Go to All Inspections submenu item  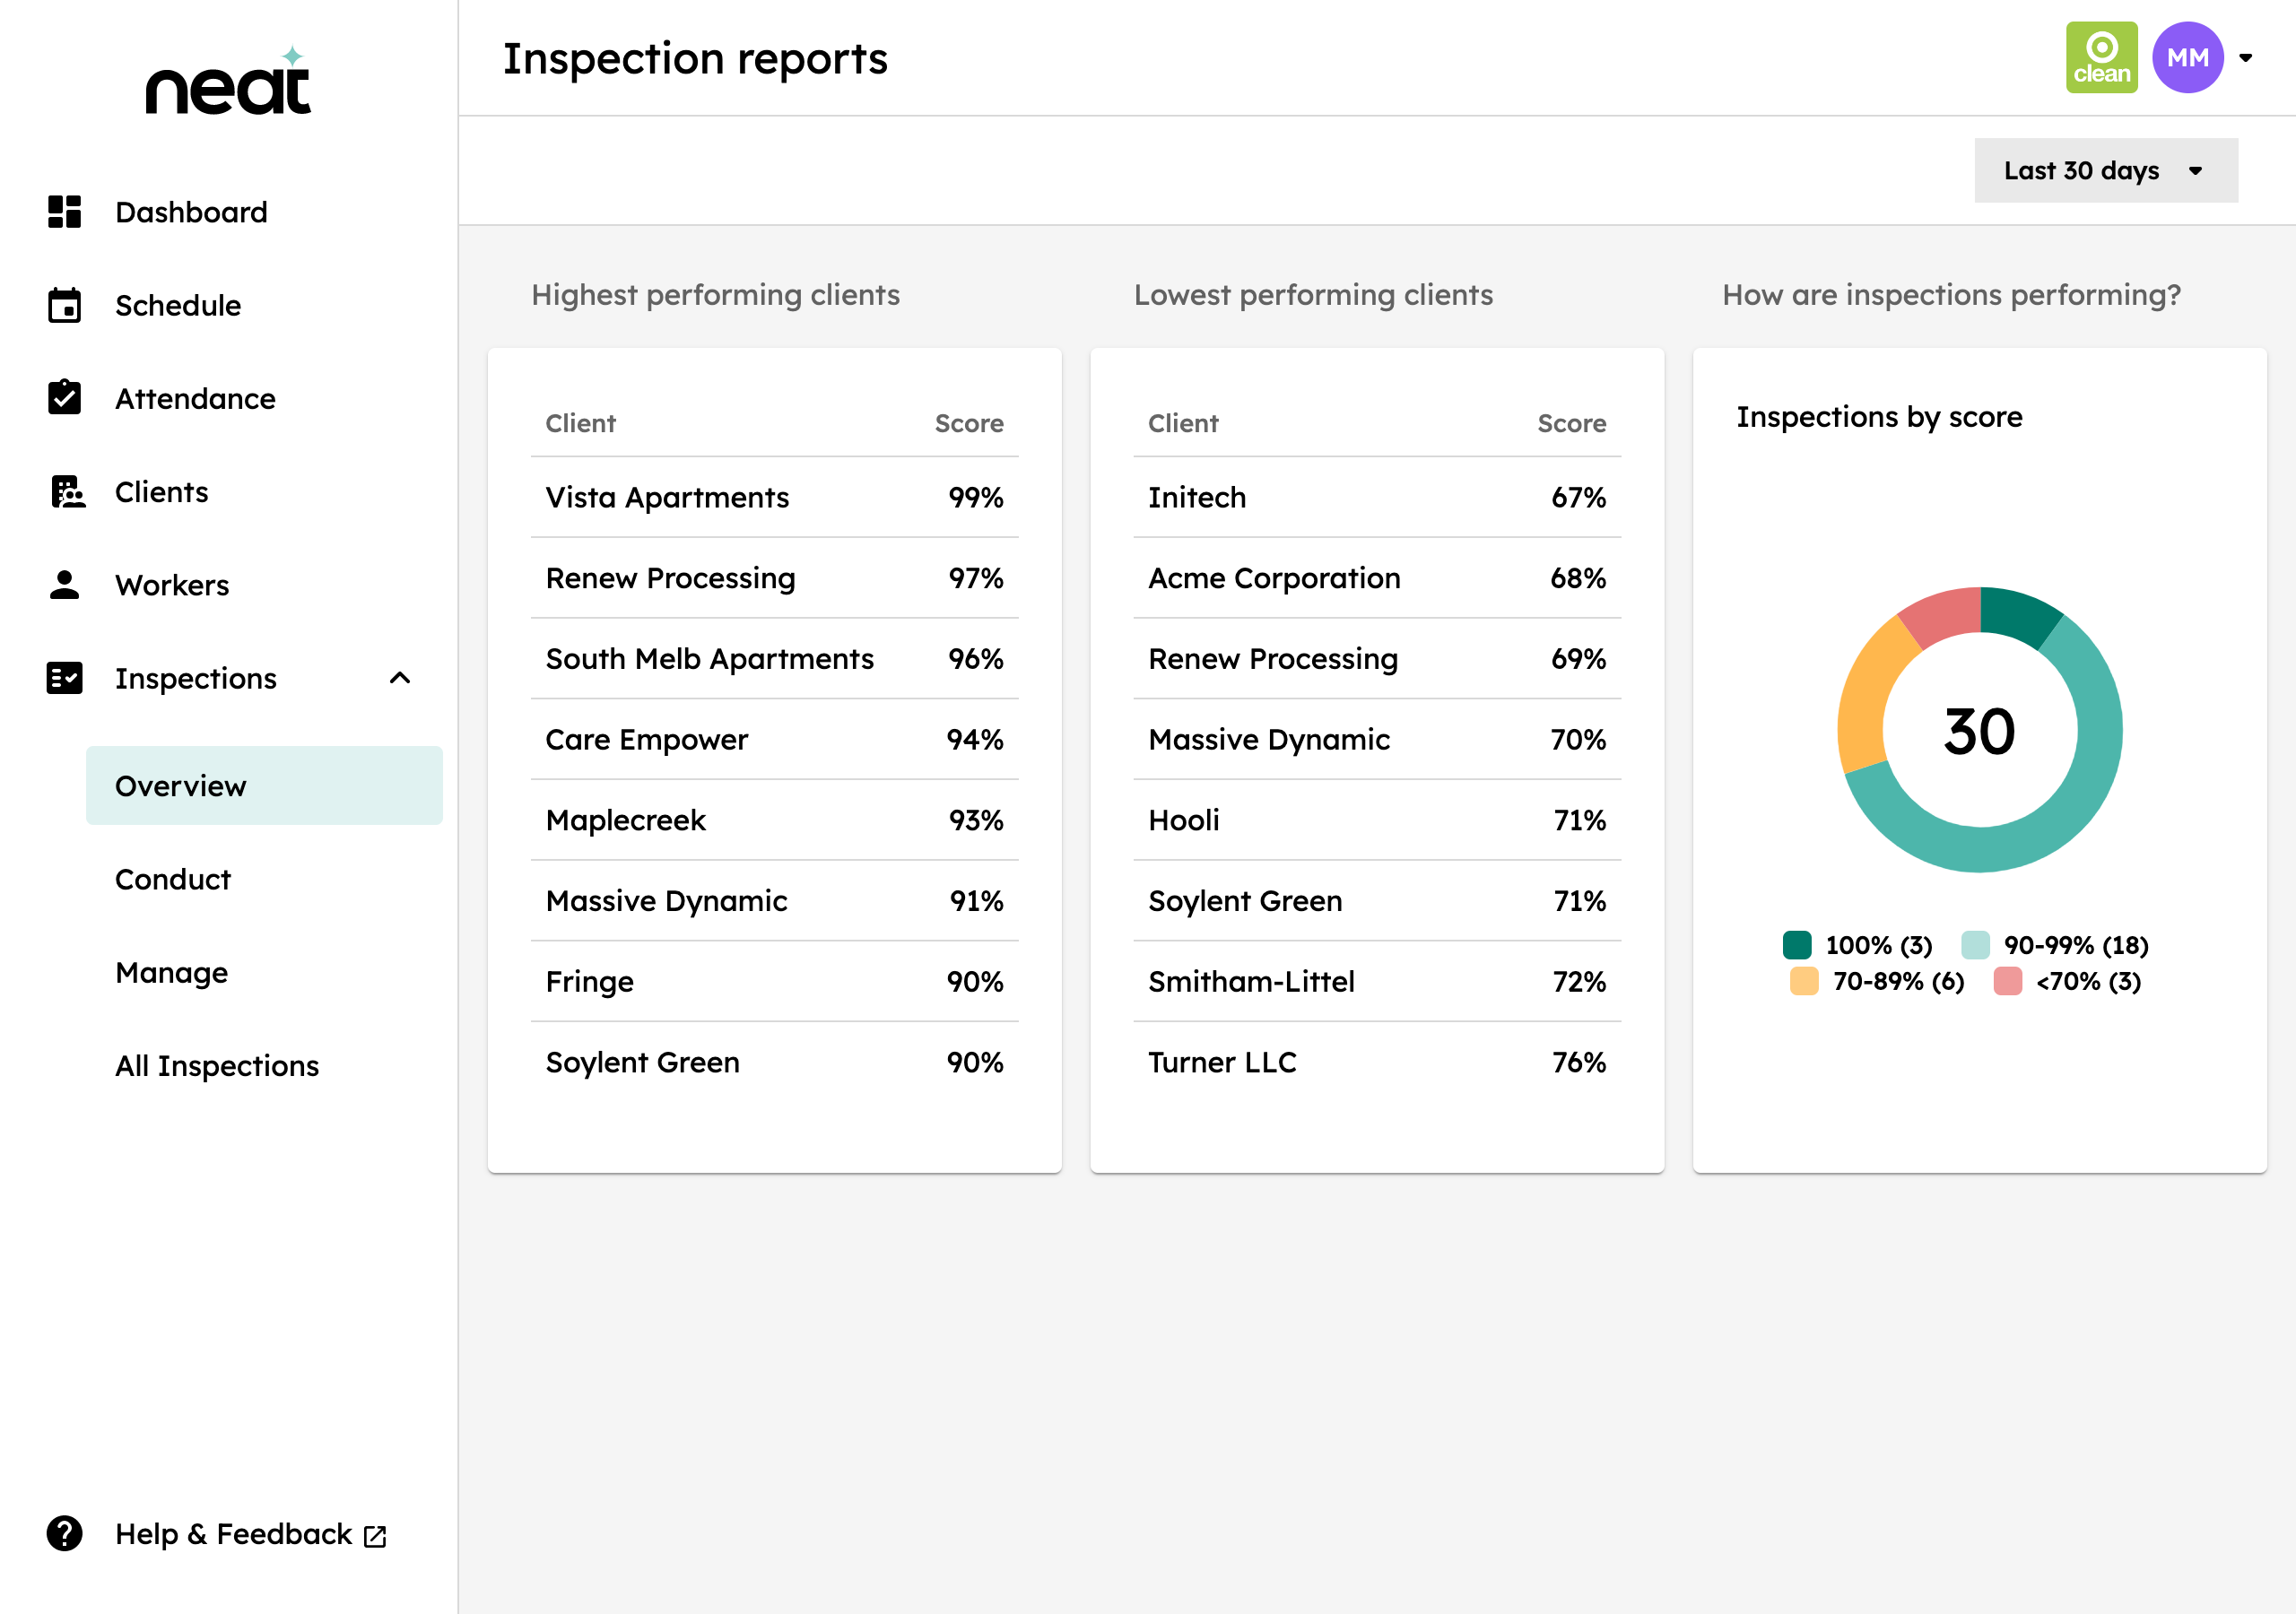217,1066
